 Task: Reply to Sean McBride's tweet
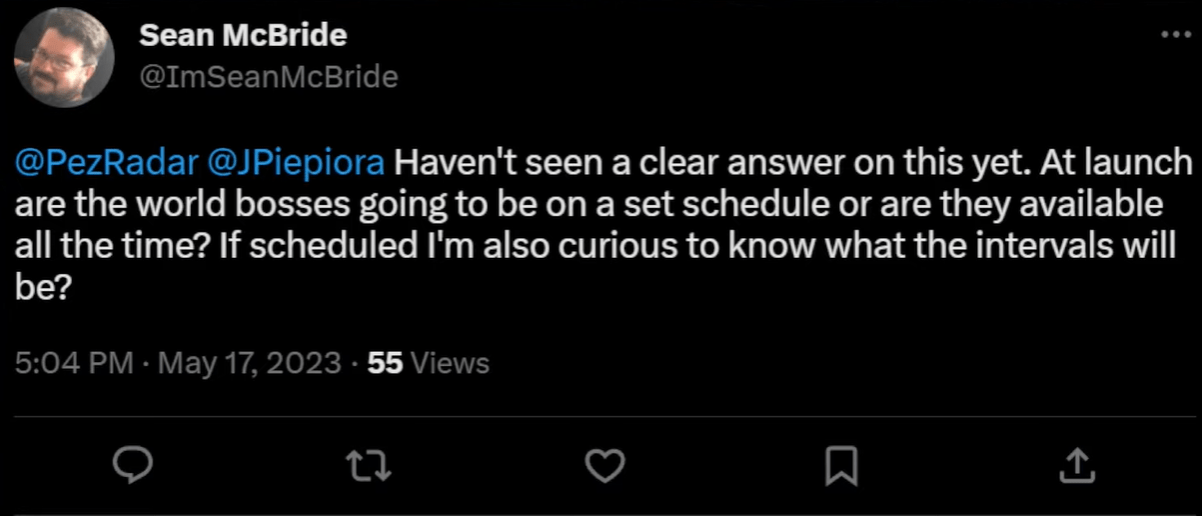[132, 464]
